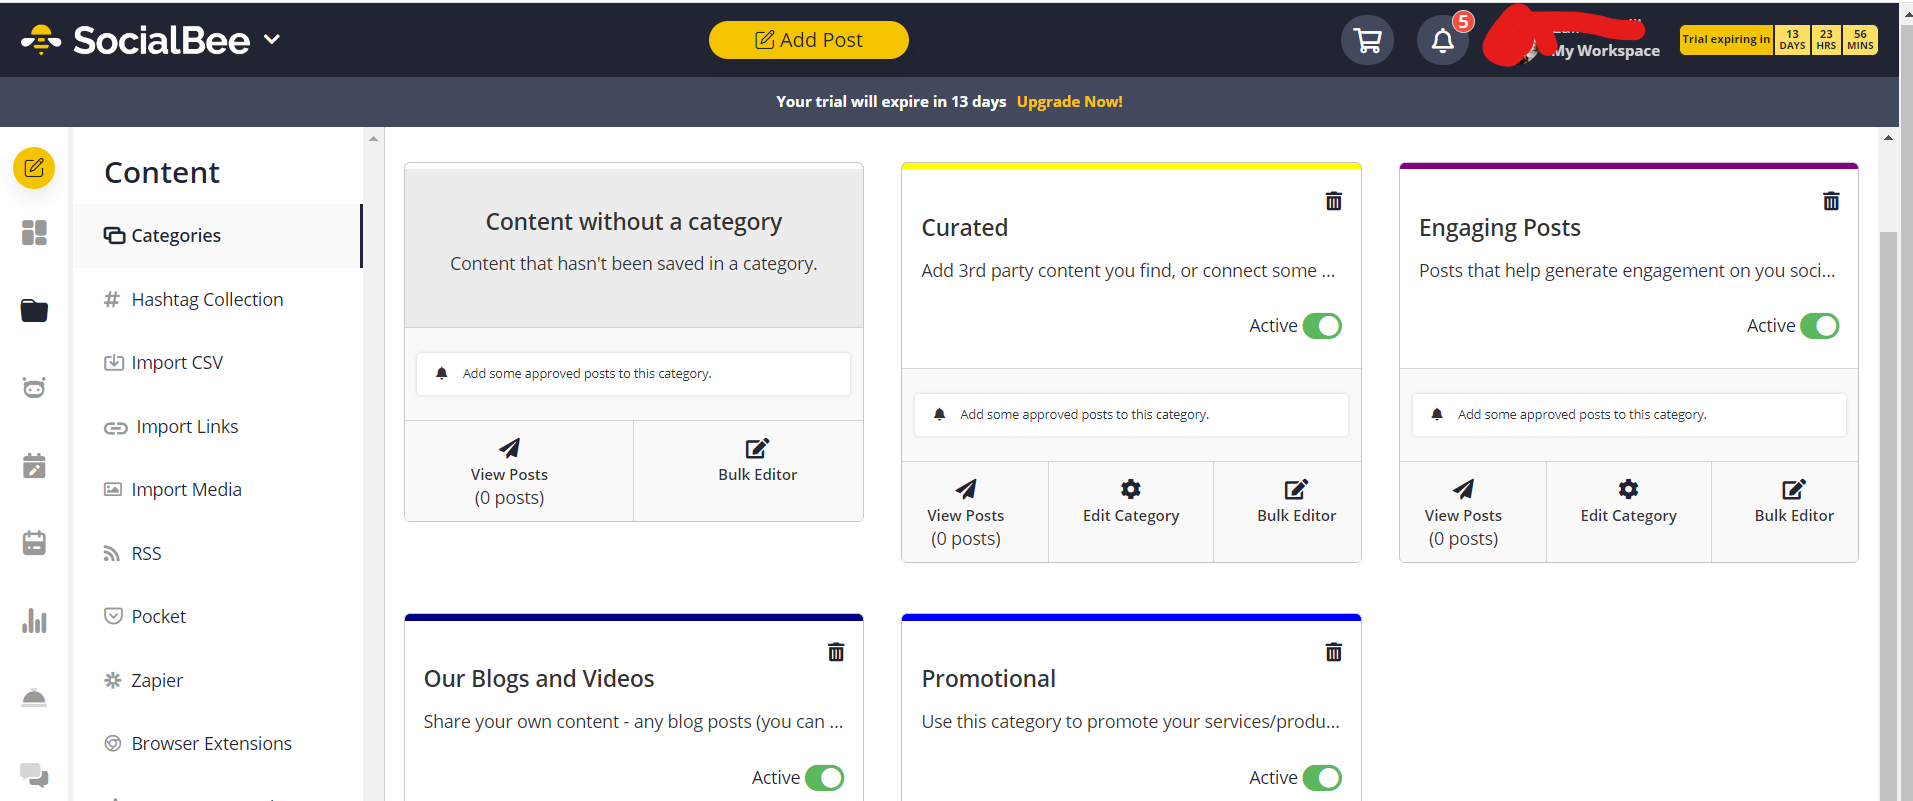This screenshot has height=801, width=1913.
Task: Open the analytics bar chart sidebar icon
Action: (x=34, y=621)
